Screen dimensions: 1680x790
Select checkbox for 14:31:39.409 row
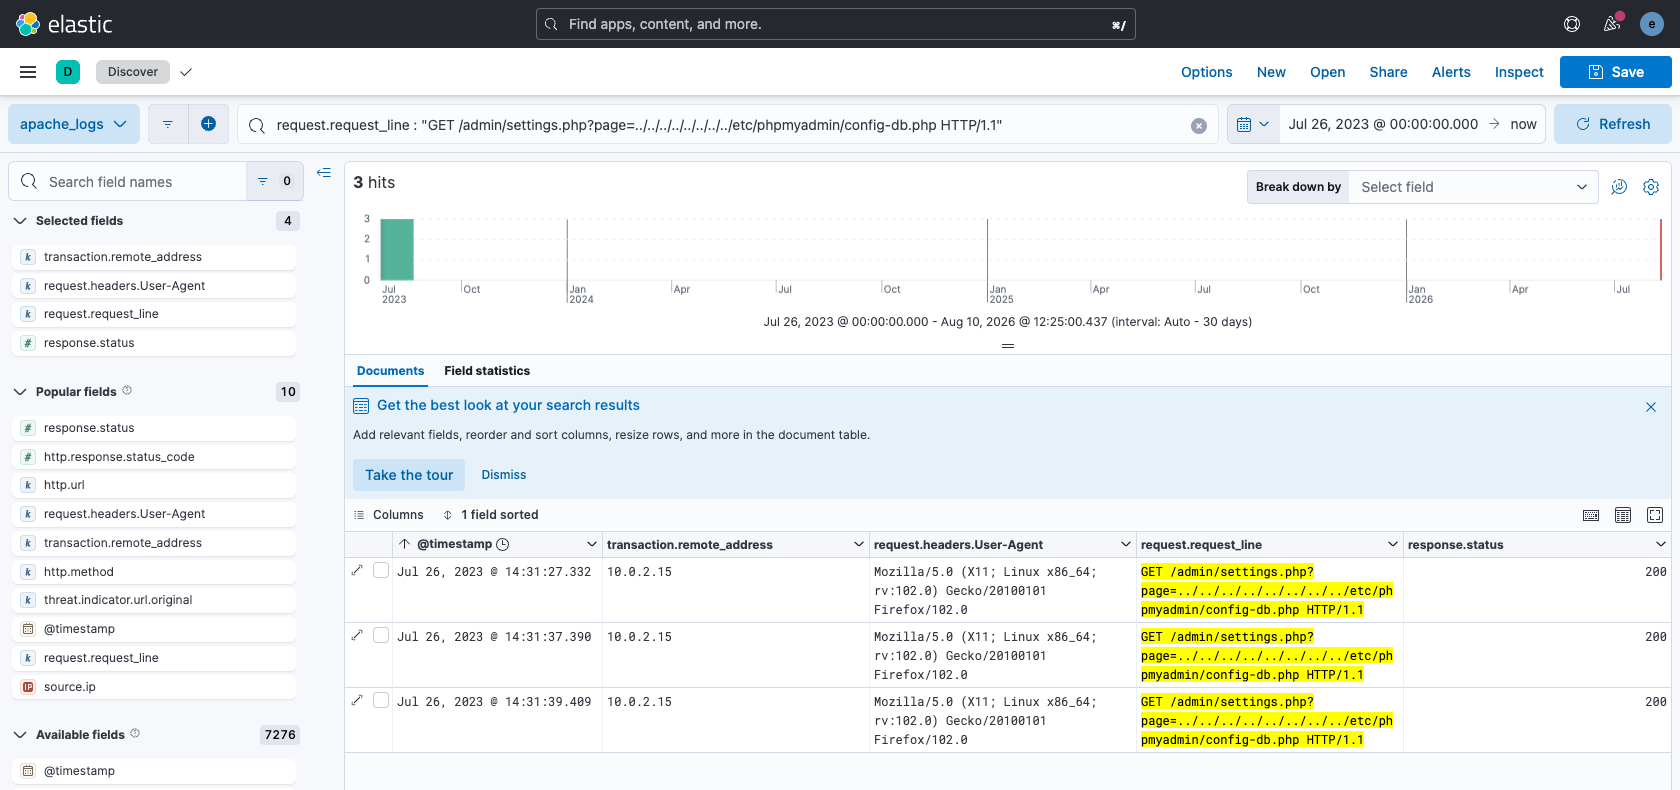coord(381,700)
